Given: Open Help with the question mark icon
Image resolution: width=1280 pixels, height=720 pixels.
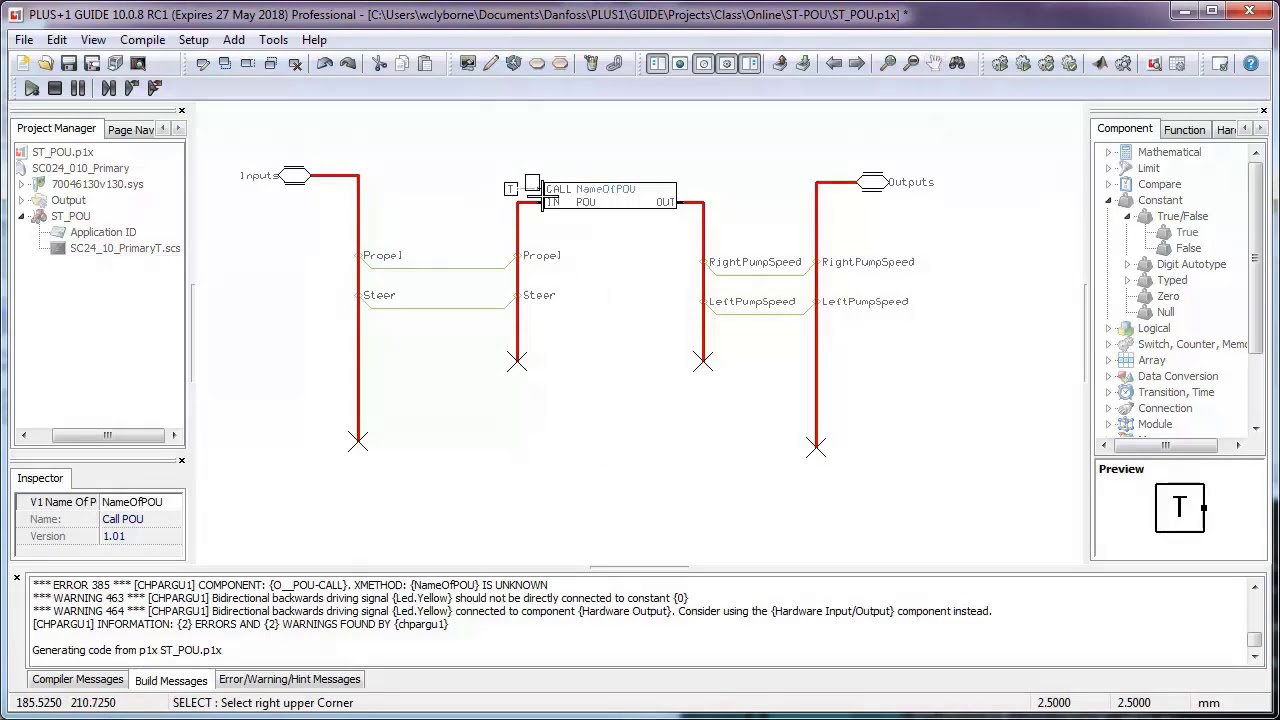Looking at the screenshot, I should (1251, 64).
